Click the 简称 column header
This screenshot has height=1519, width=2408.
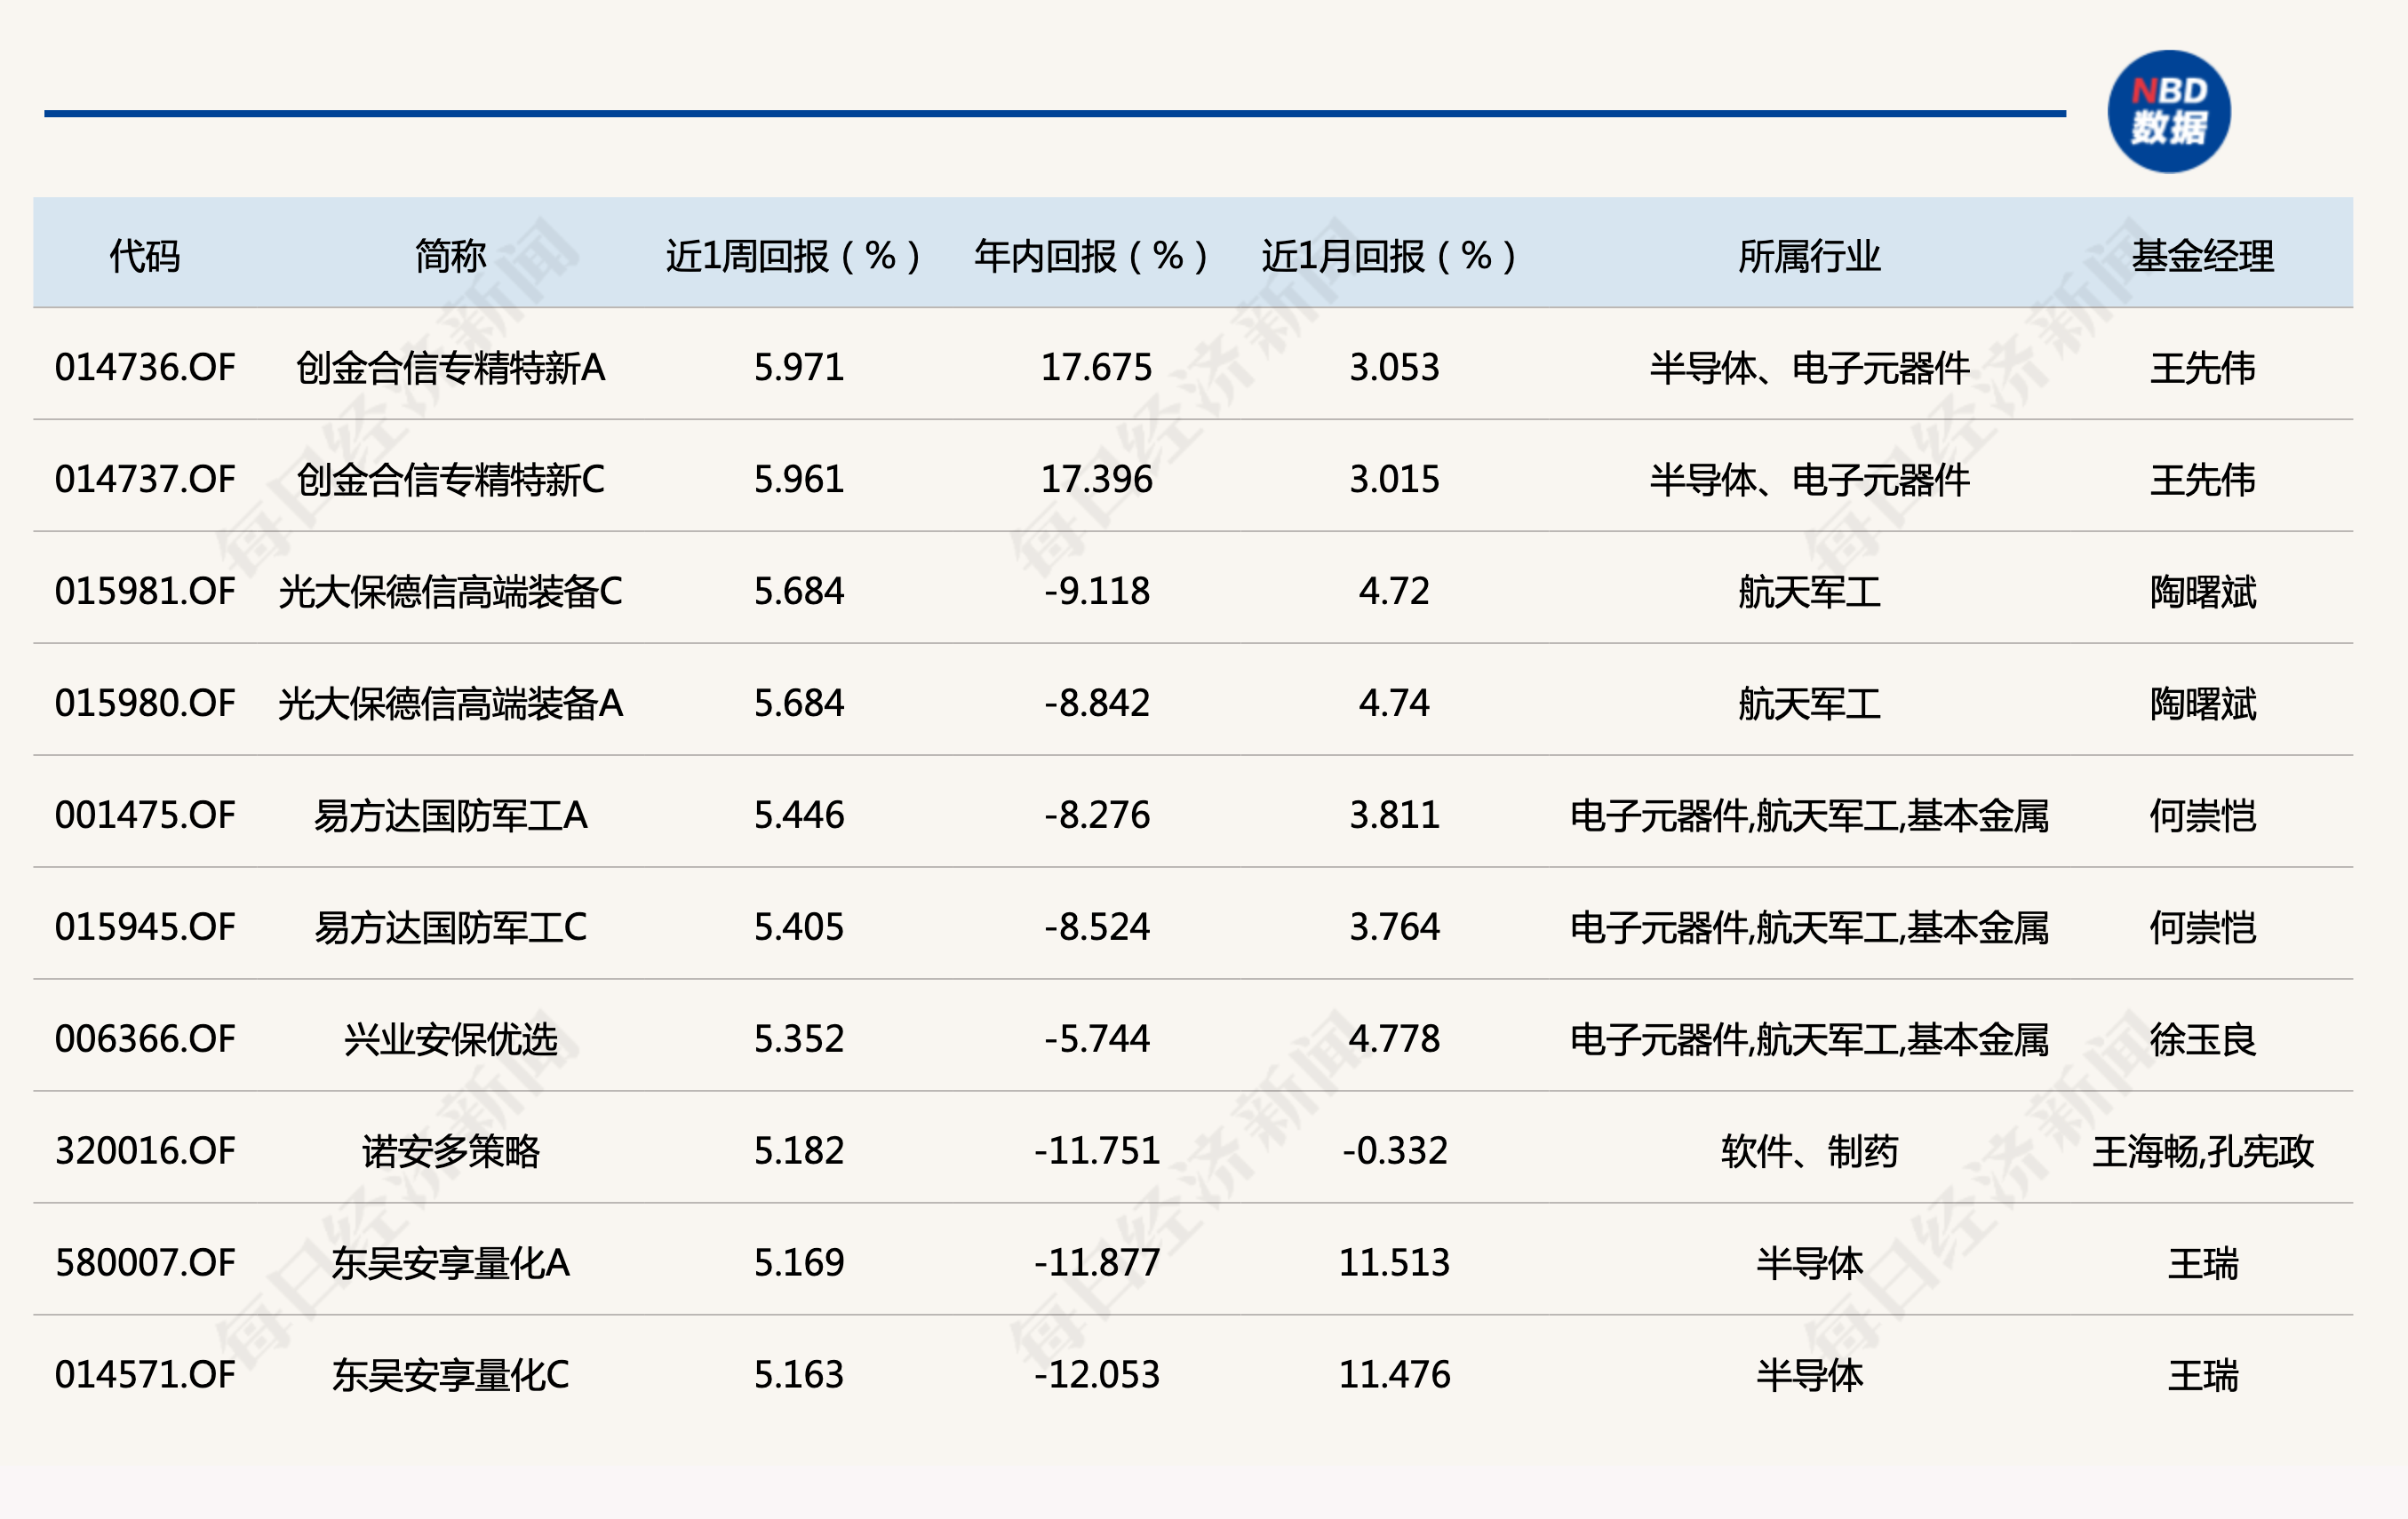click(451, 256)
